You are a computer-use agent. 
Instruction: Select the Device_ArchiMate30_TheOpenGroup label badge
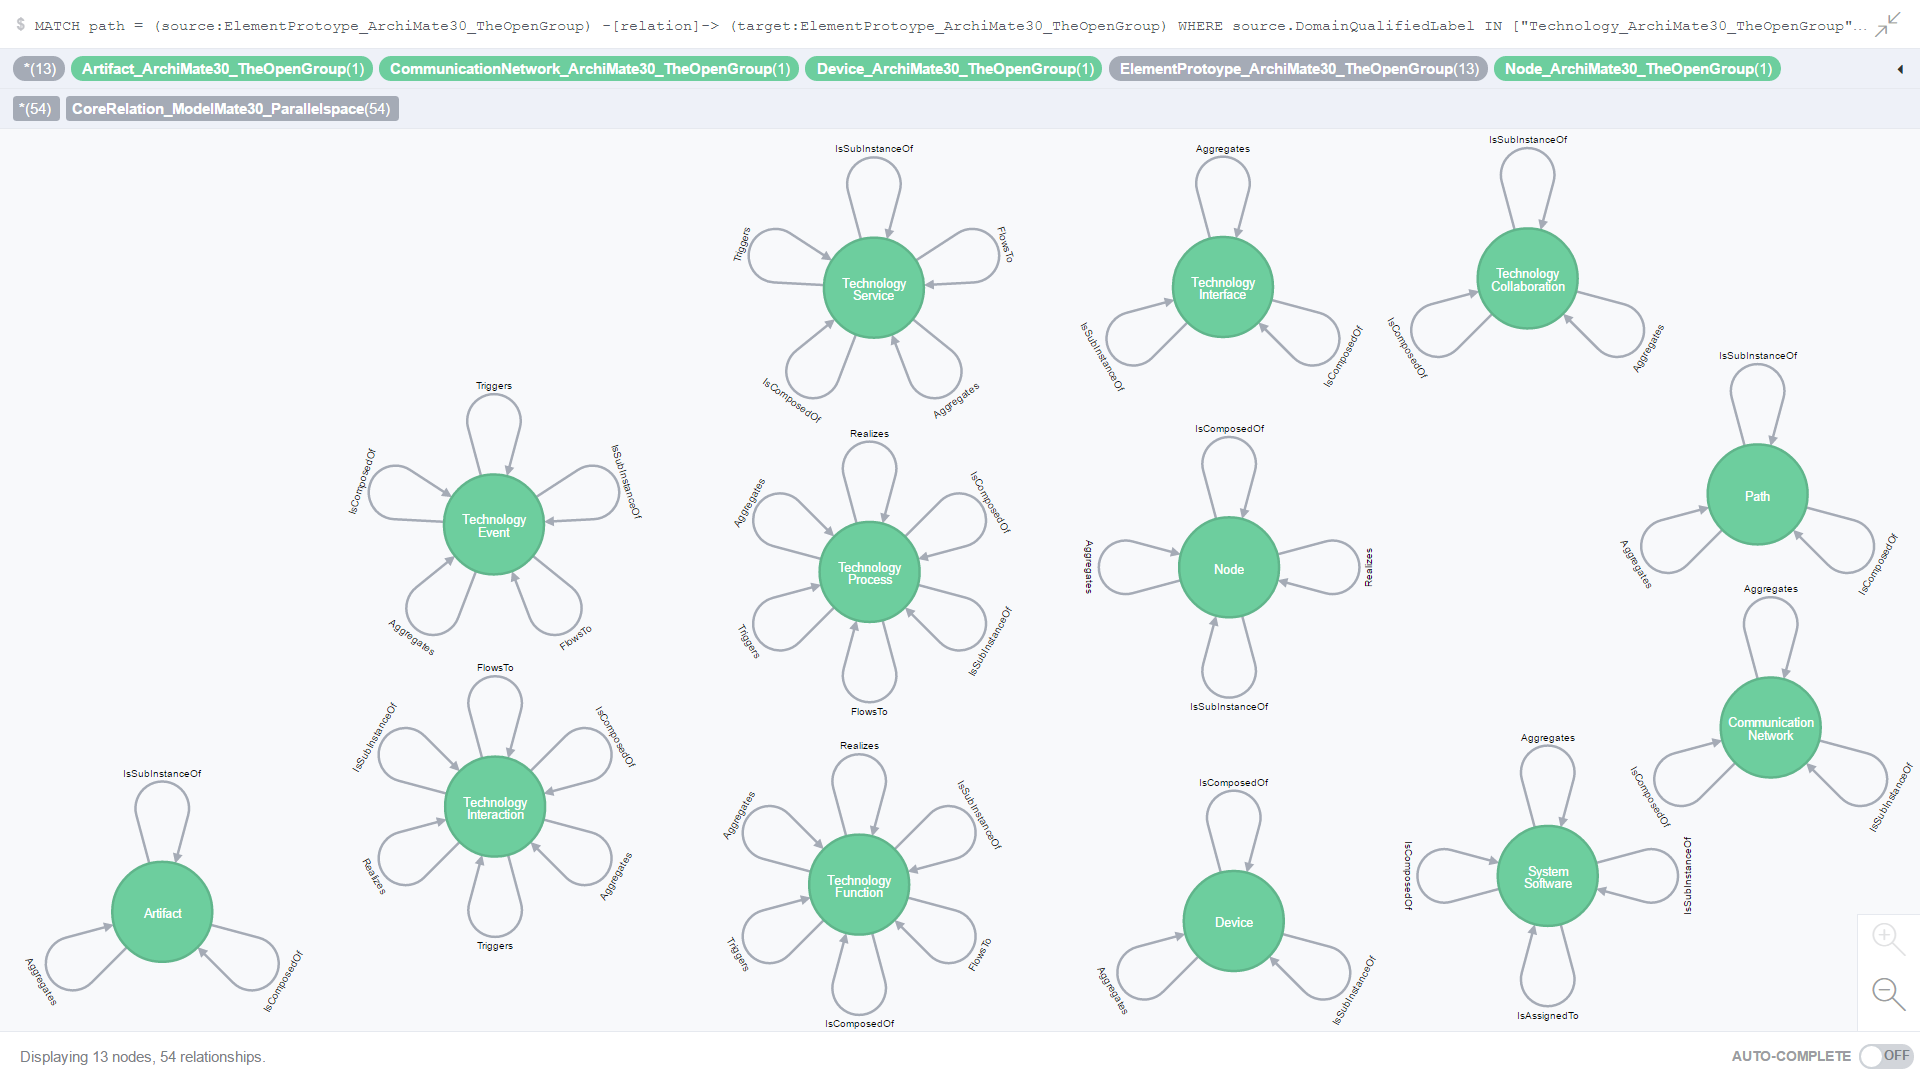954,69
